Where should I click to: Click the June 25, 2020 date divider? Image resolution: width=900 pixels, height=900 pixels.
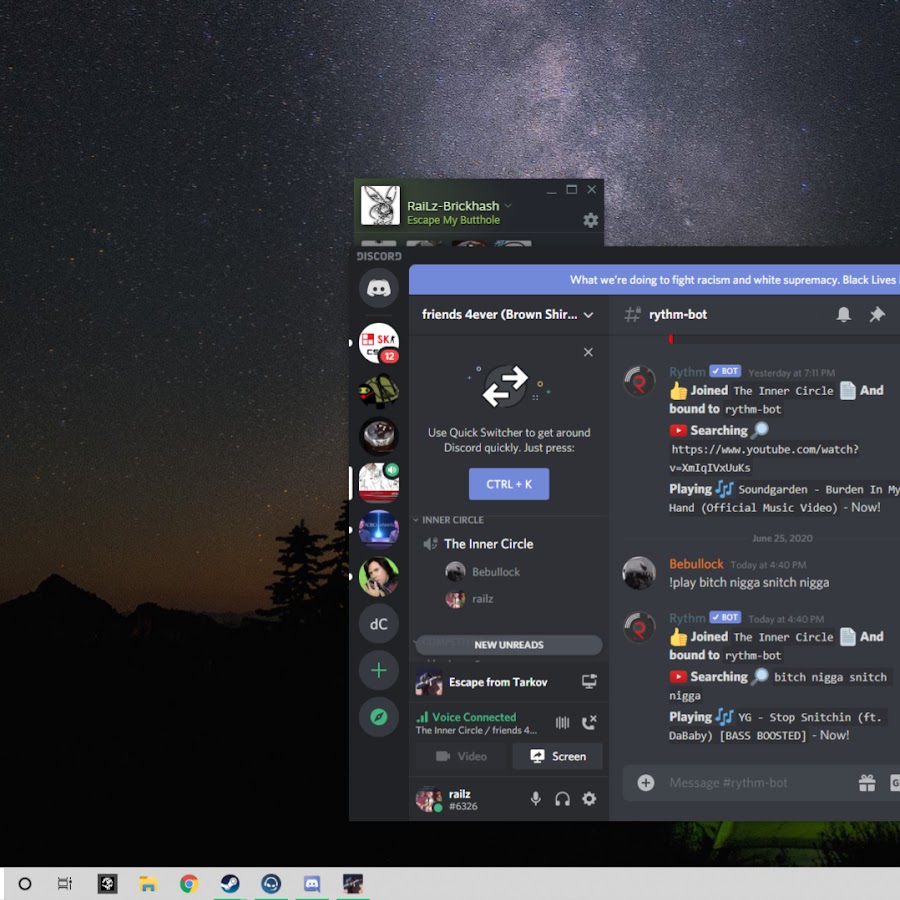[782, 538]
